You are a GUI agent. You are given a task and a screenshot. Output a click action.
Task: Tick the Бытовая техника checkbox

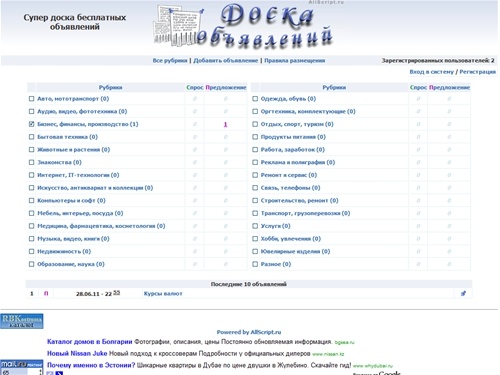pos(31,137)
